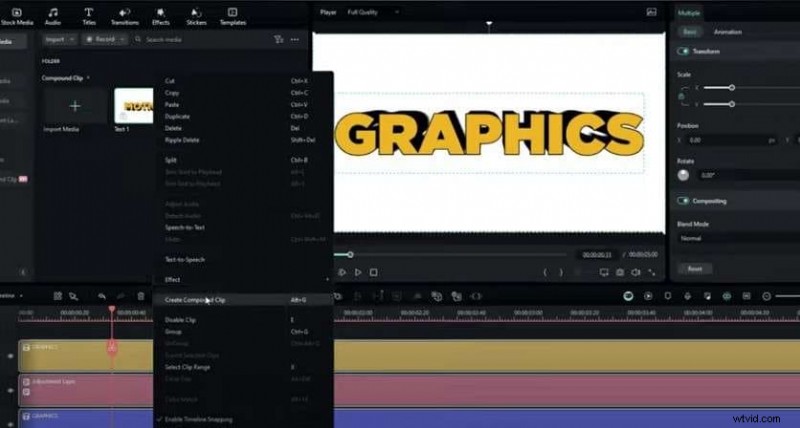Adjust the Scale Y slider
Screen dimensions: 800x428
[732, 104]
